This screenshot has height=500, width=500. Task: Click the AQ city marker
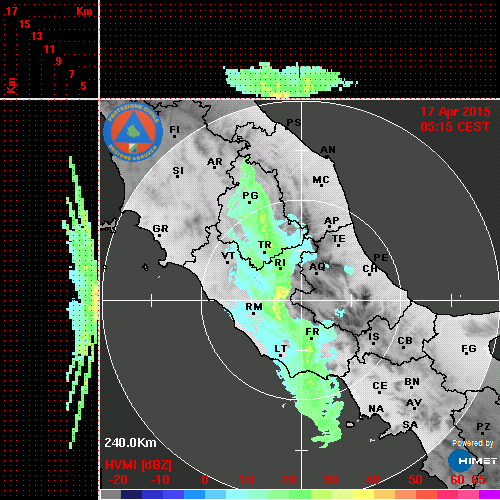(316, 274)
